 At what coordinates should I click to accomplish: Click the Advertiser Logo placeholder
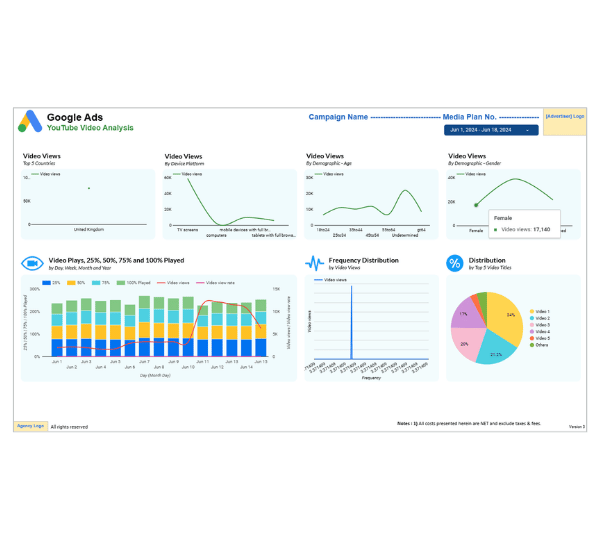pos(564,122)
